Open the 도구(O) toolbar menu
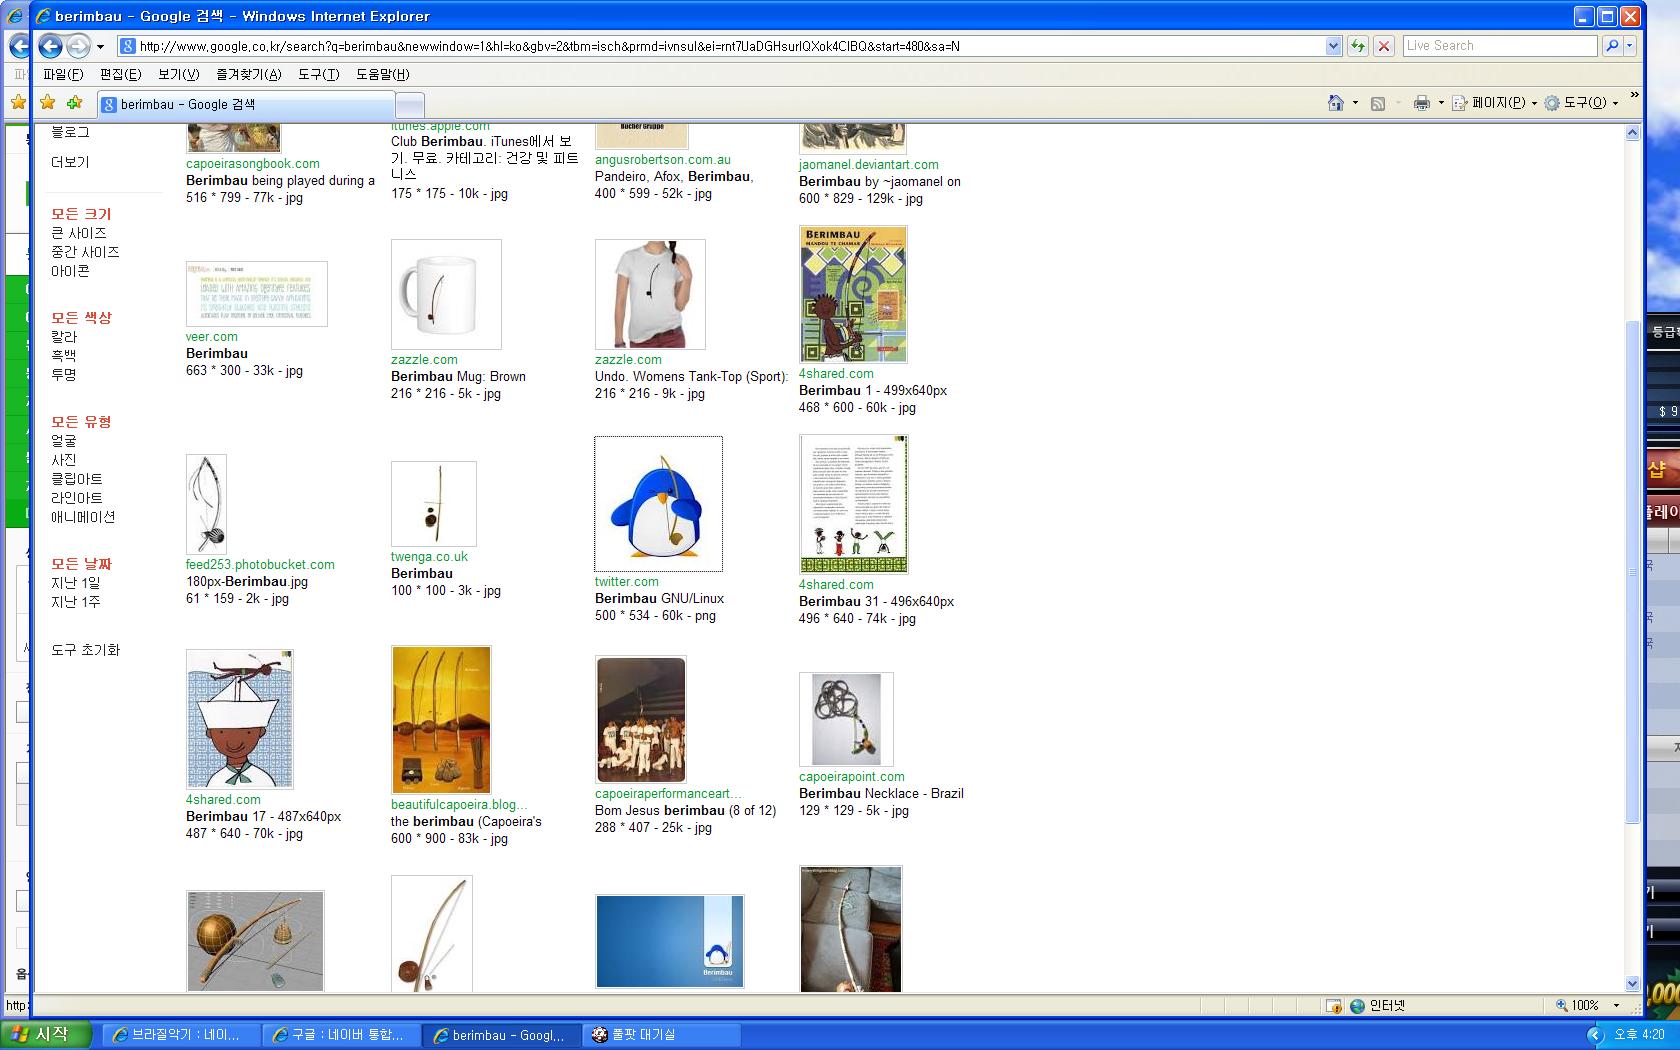The height and width of the screenshot is (1050, 1680). pos(1581,103)
